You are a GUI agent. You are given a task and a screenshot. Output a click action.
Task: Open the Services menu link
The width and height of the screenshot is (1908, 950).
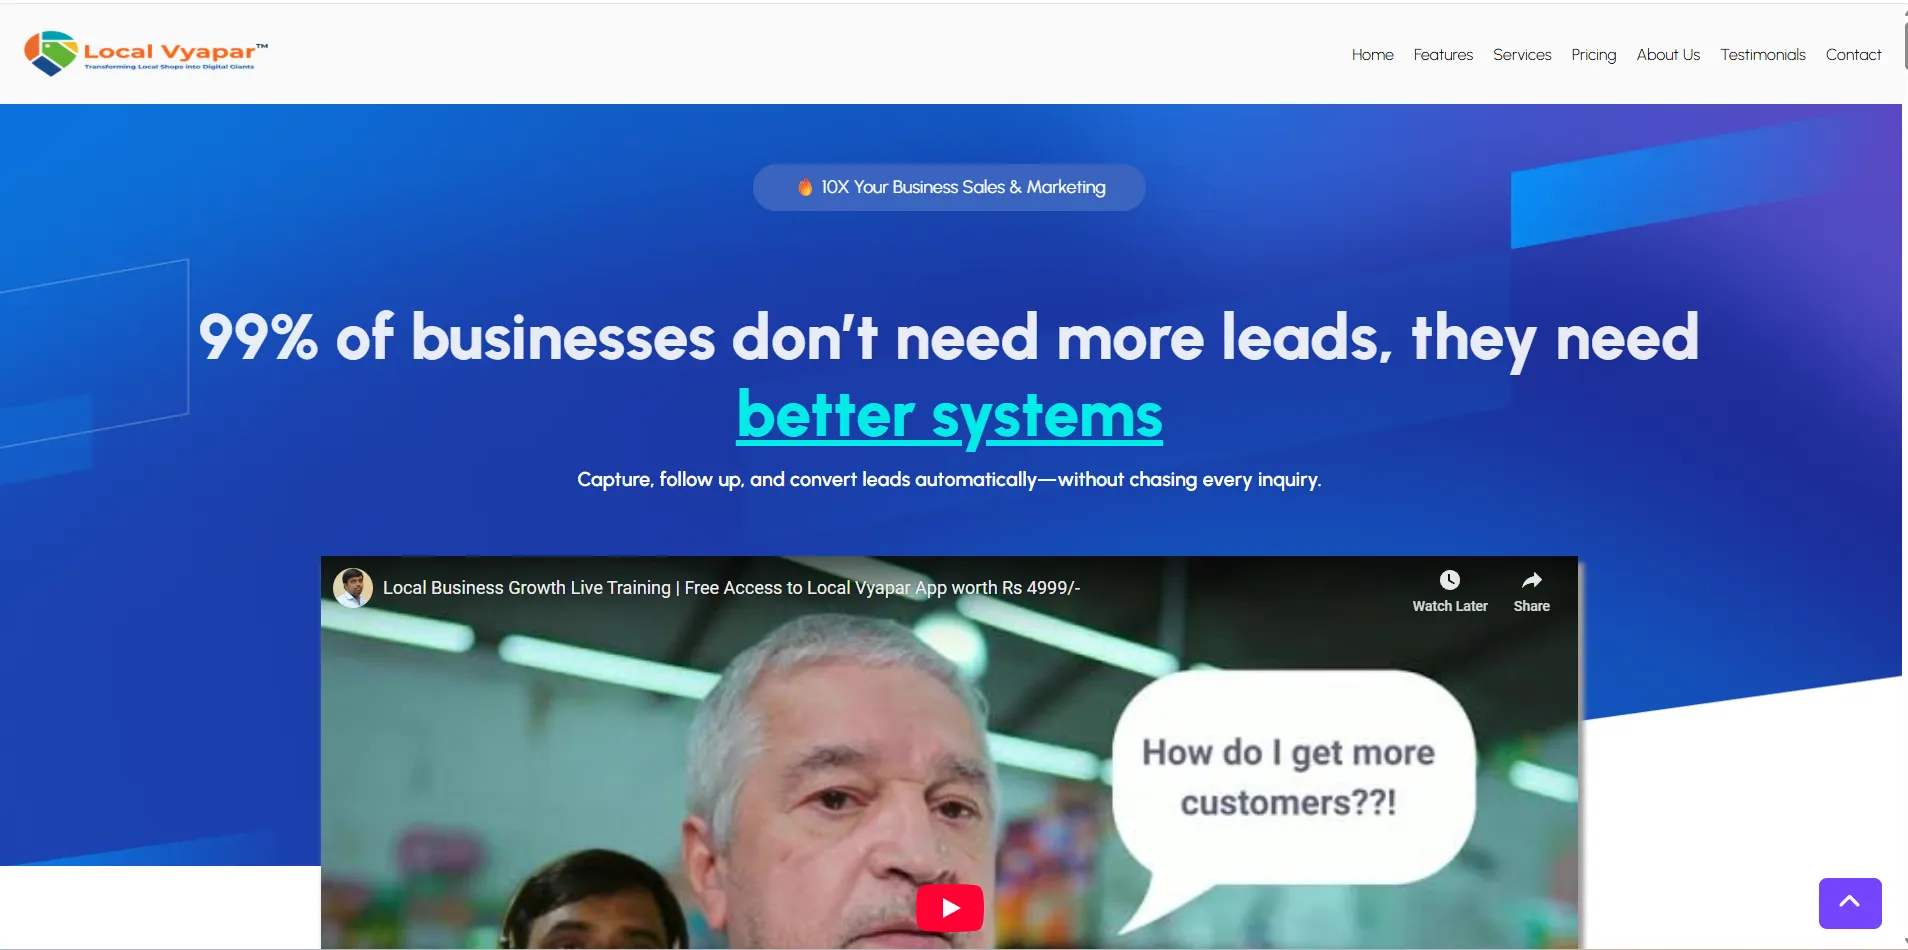coord(1522,55)
